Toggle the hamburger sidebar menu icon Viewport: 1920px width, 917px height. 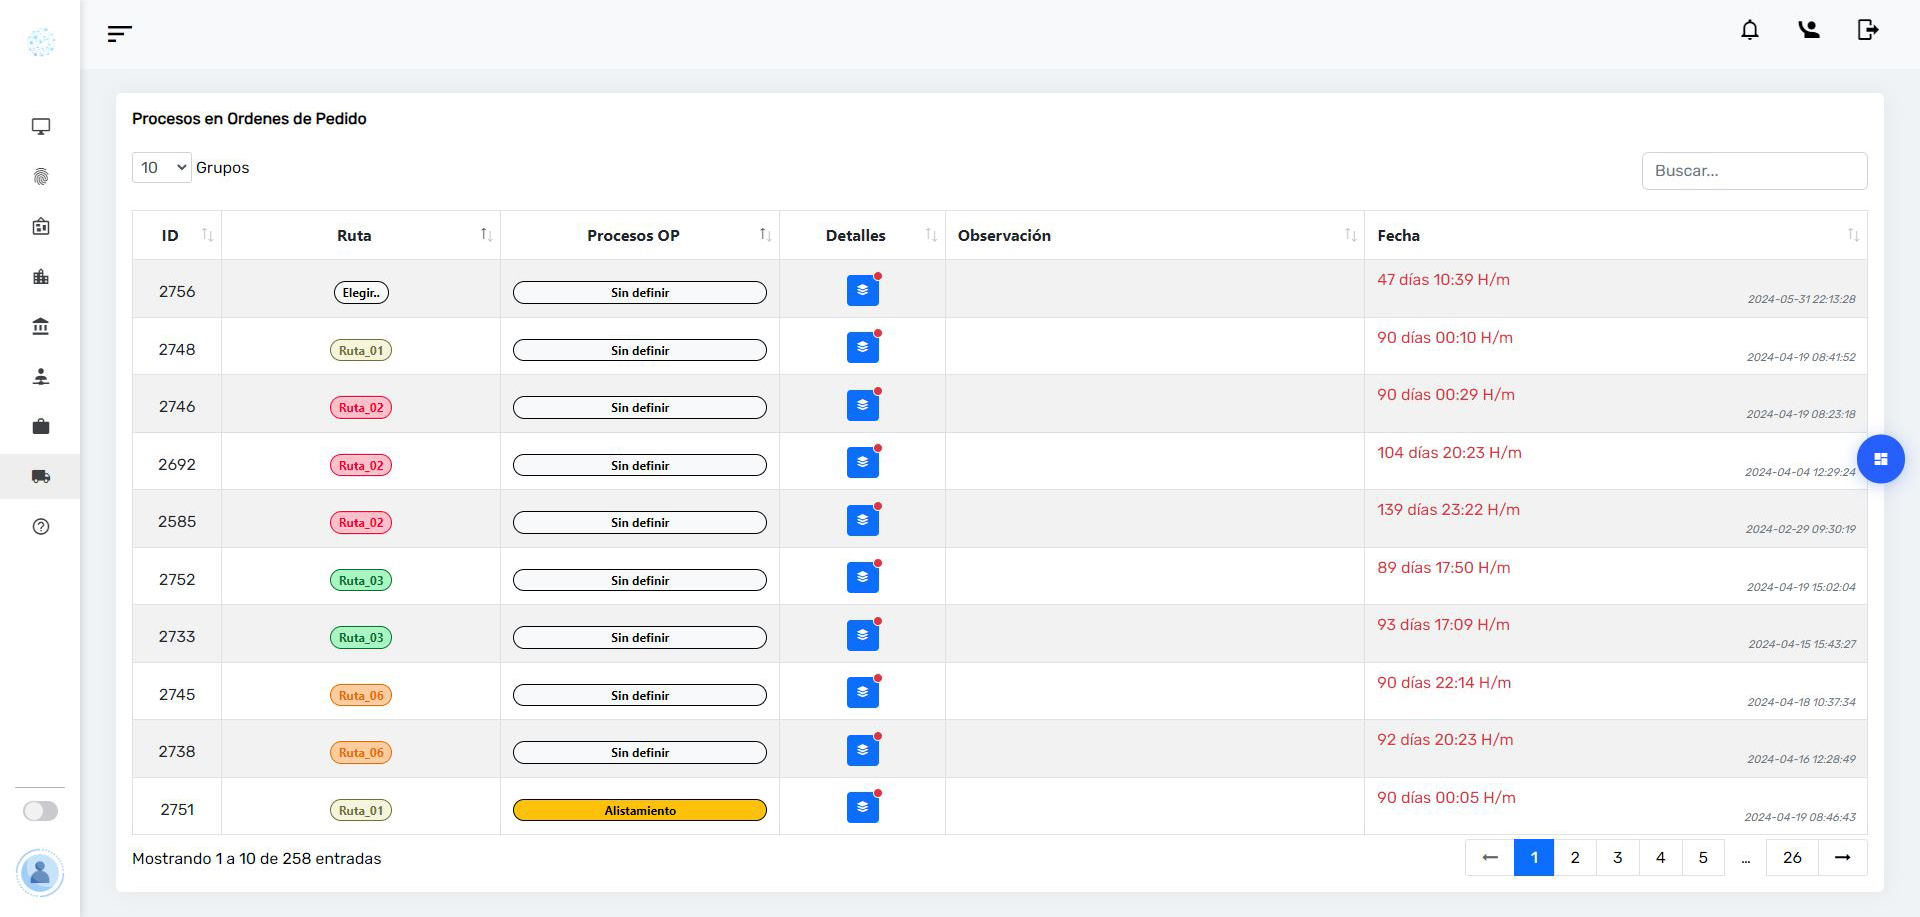click(119, 34)
